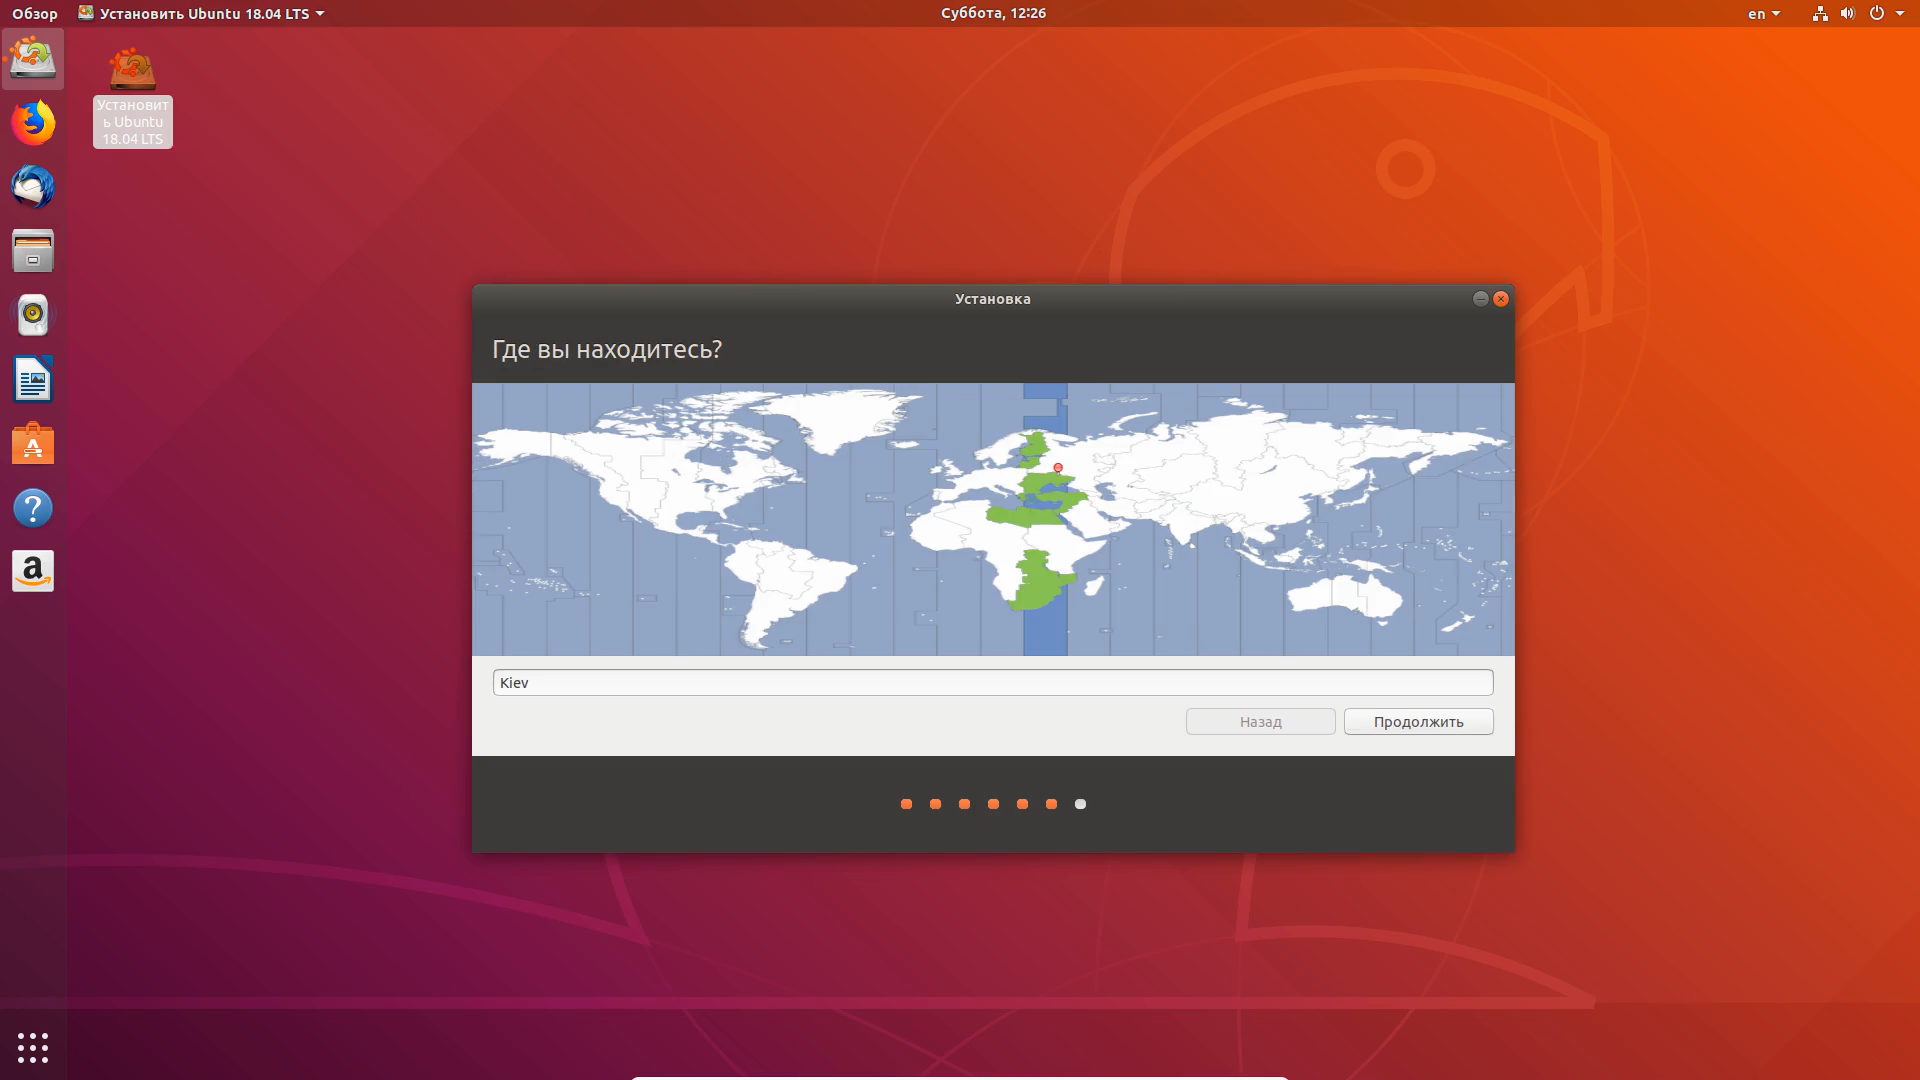Open the Help icon in the dock
1920x1080 pixels.
pos(33,508)
